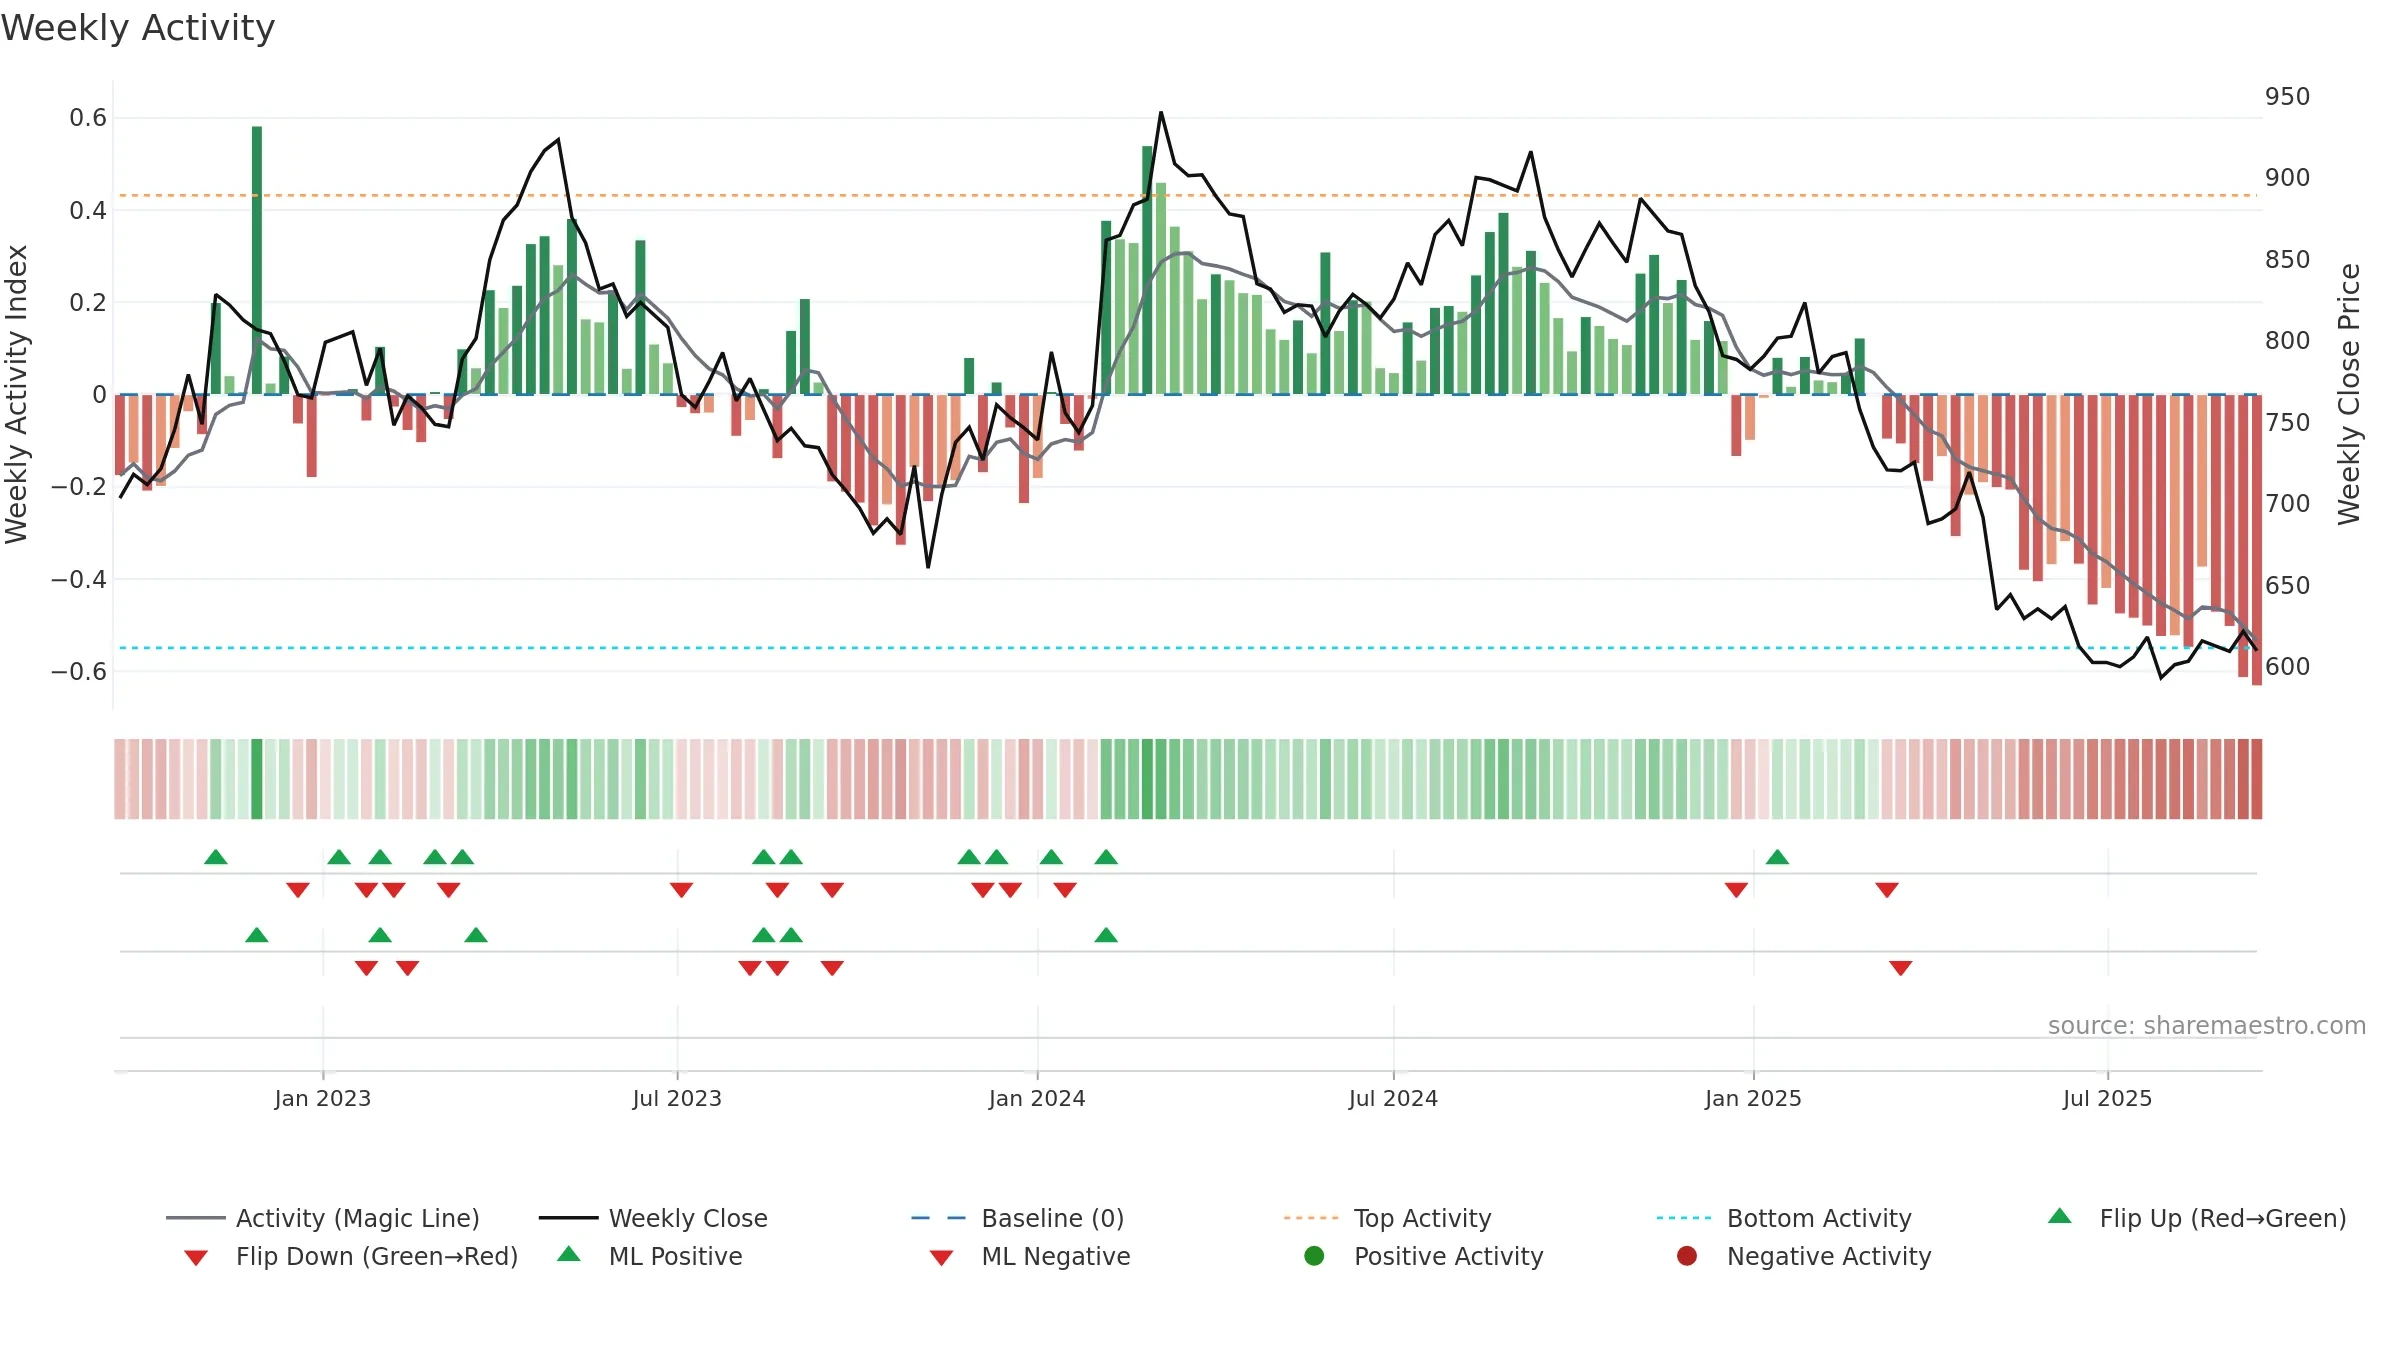Click the Flip Down red triangle legend icon
This screenshot has width=2400, height=1350.
(x=196, y=1258)
